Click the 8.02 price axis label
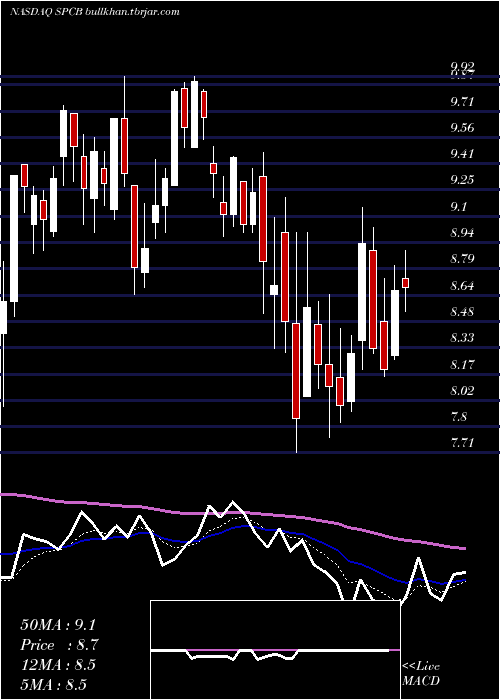This screenshot has width=500, height=700. tap(462, 391)
